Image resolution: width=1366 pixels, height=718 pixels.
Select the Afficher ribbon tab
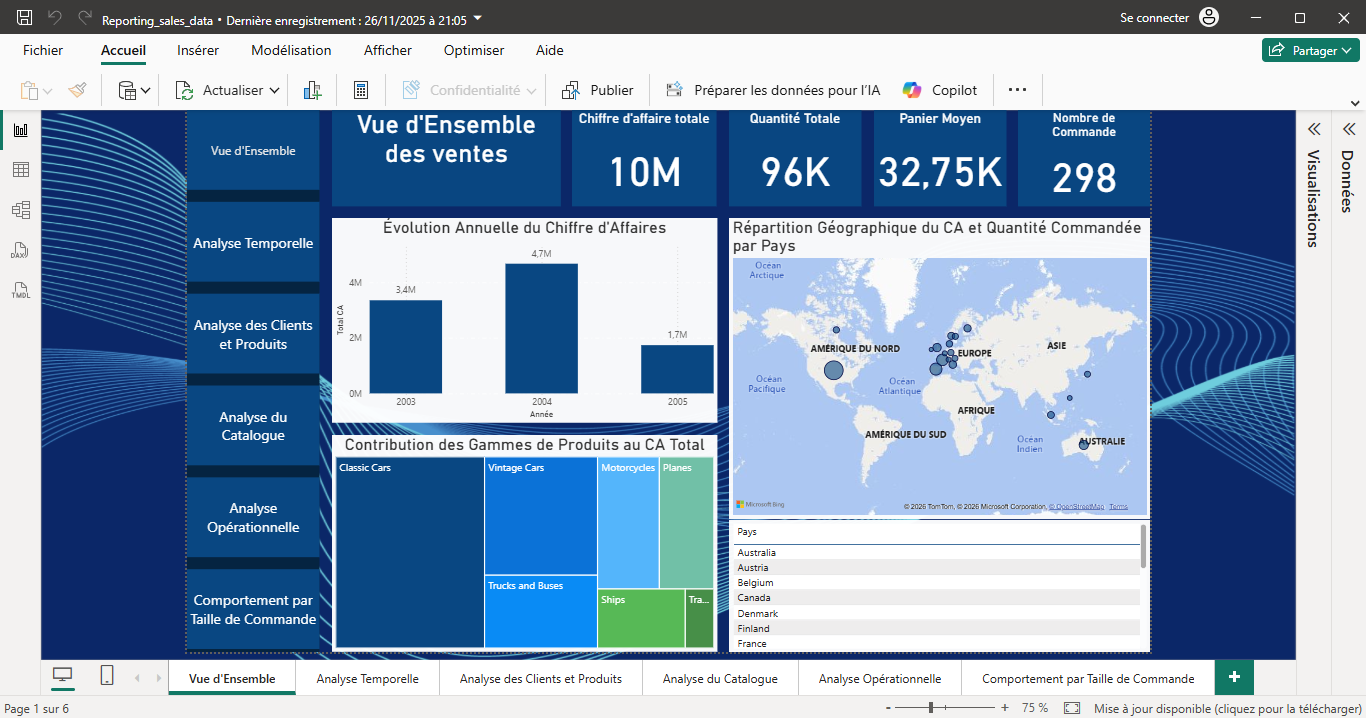[x=387, y=50]
